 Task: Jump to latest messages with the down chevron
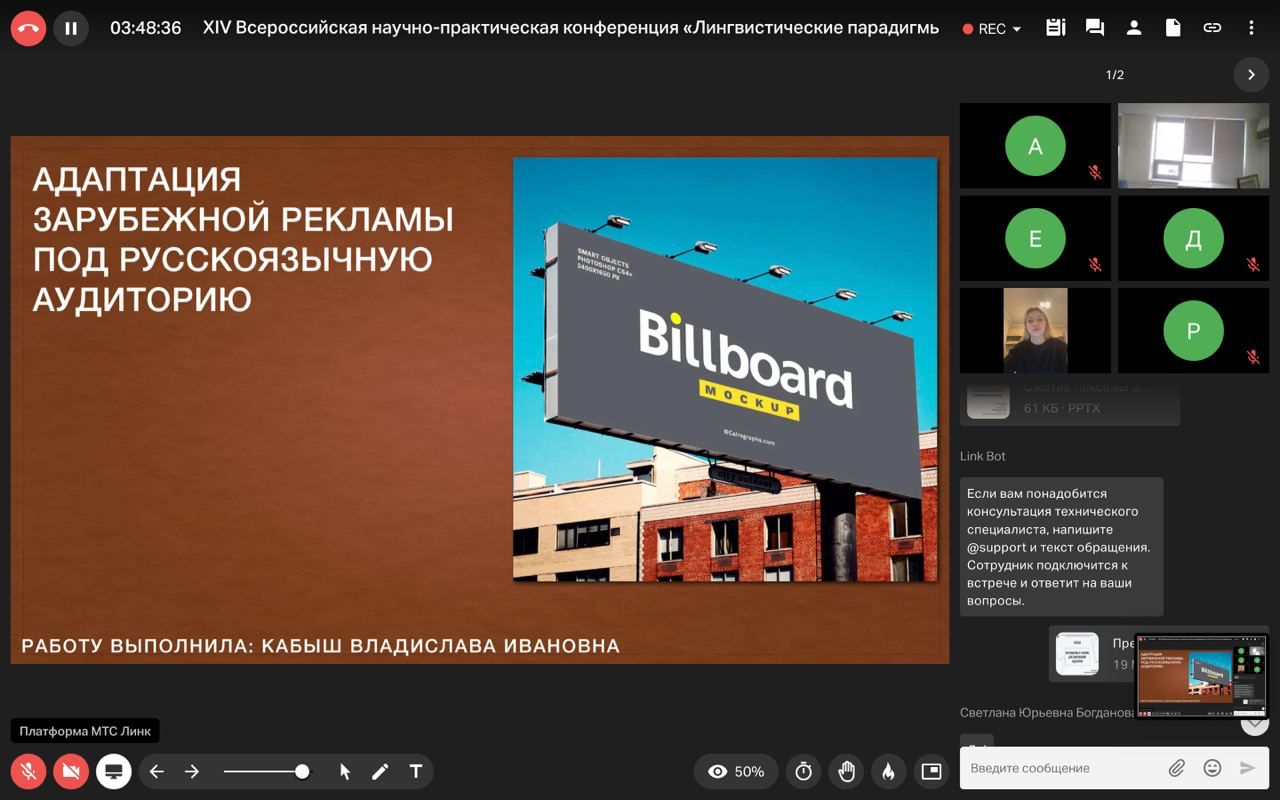coord(1254,723)
